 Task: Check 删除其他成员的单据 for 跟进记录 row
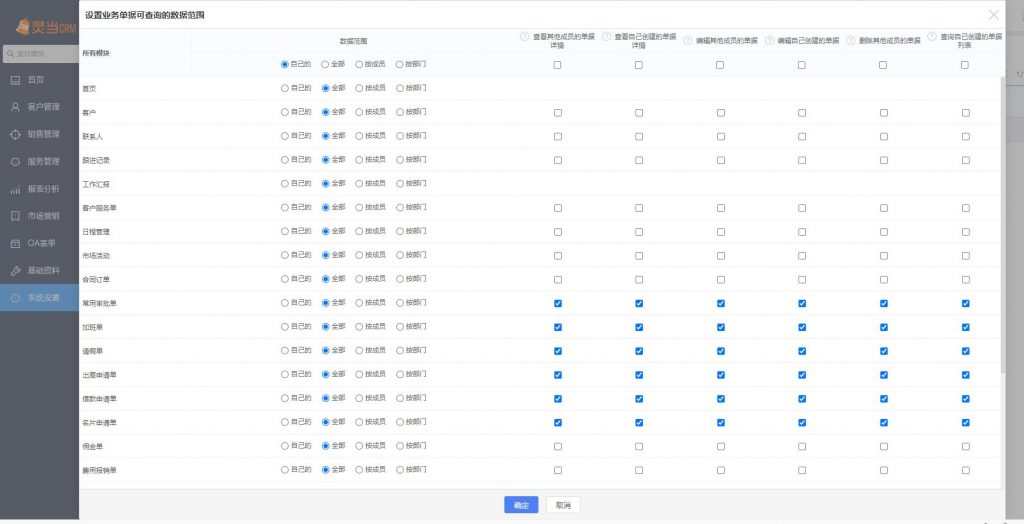[x=884, y=160]
